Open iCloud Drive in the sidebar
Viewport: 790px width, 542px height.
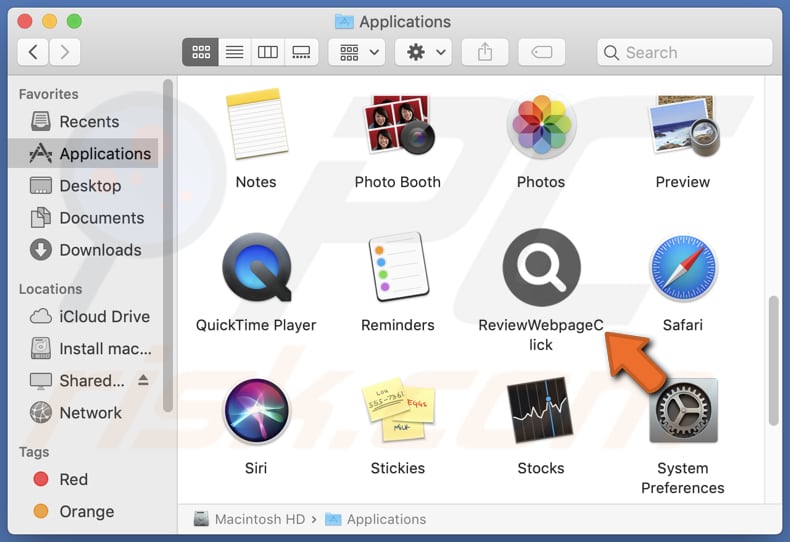83,316
